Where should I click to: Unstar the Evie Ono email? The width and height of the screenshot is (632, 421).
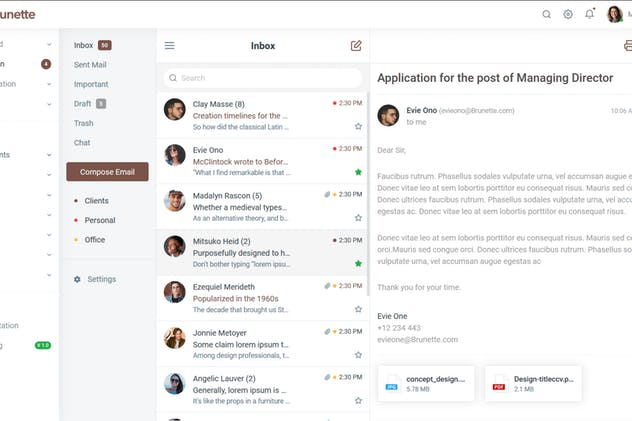click(358, 172)
